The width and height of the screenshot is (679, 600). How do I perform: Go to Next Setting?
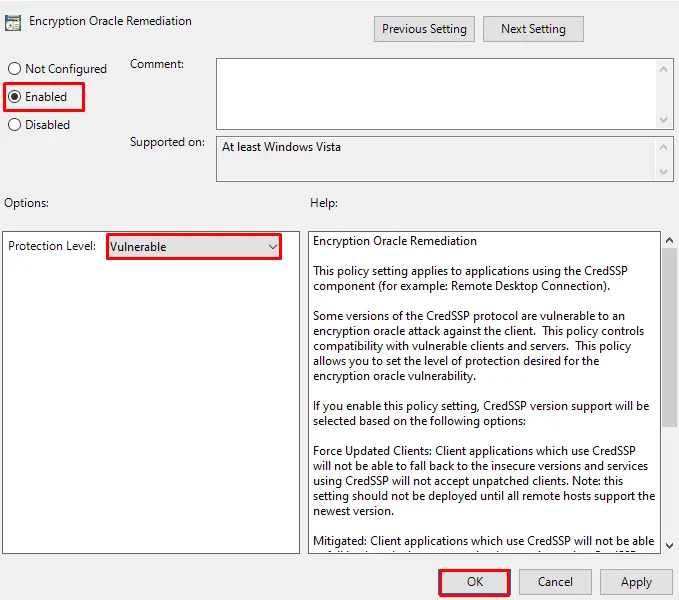pos(533,29)
